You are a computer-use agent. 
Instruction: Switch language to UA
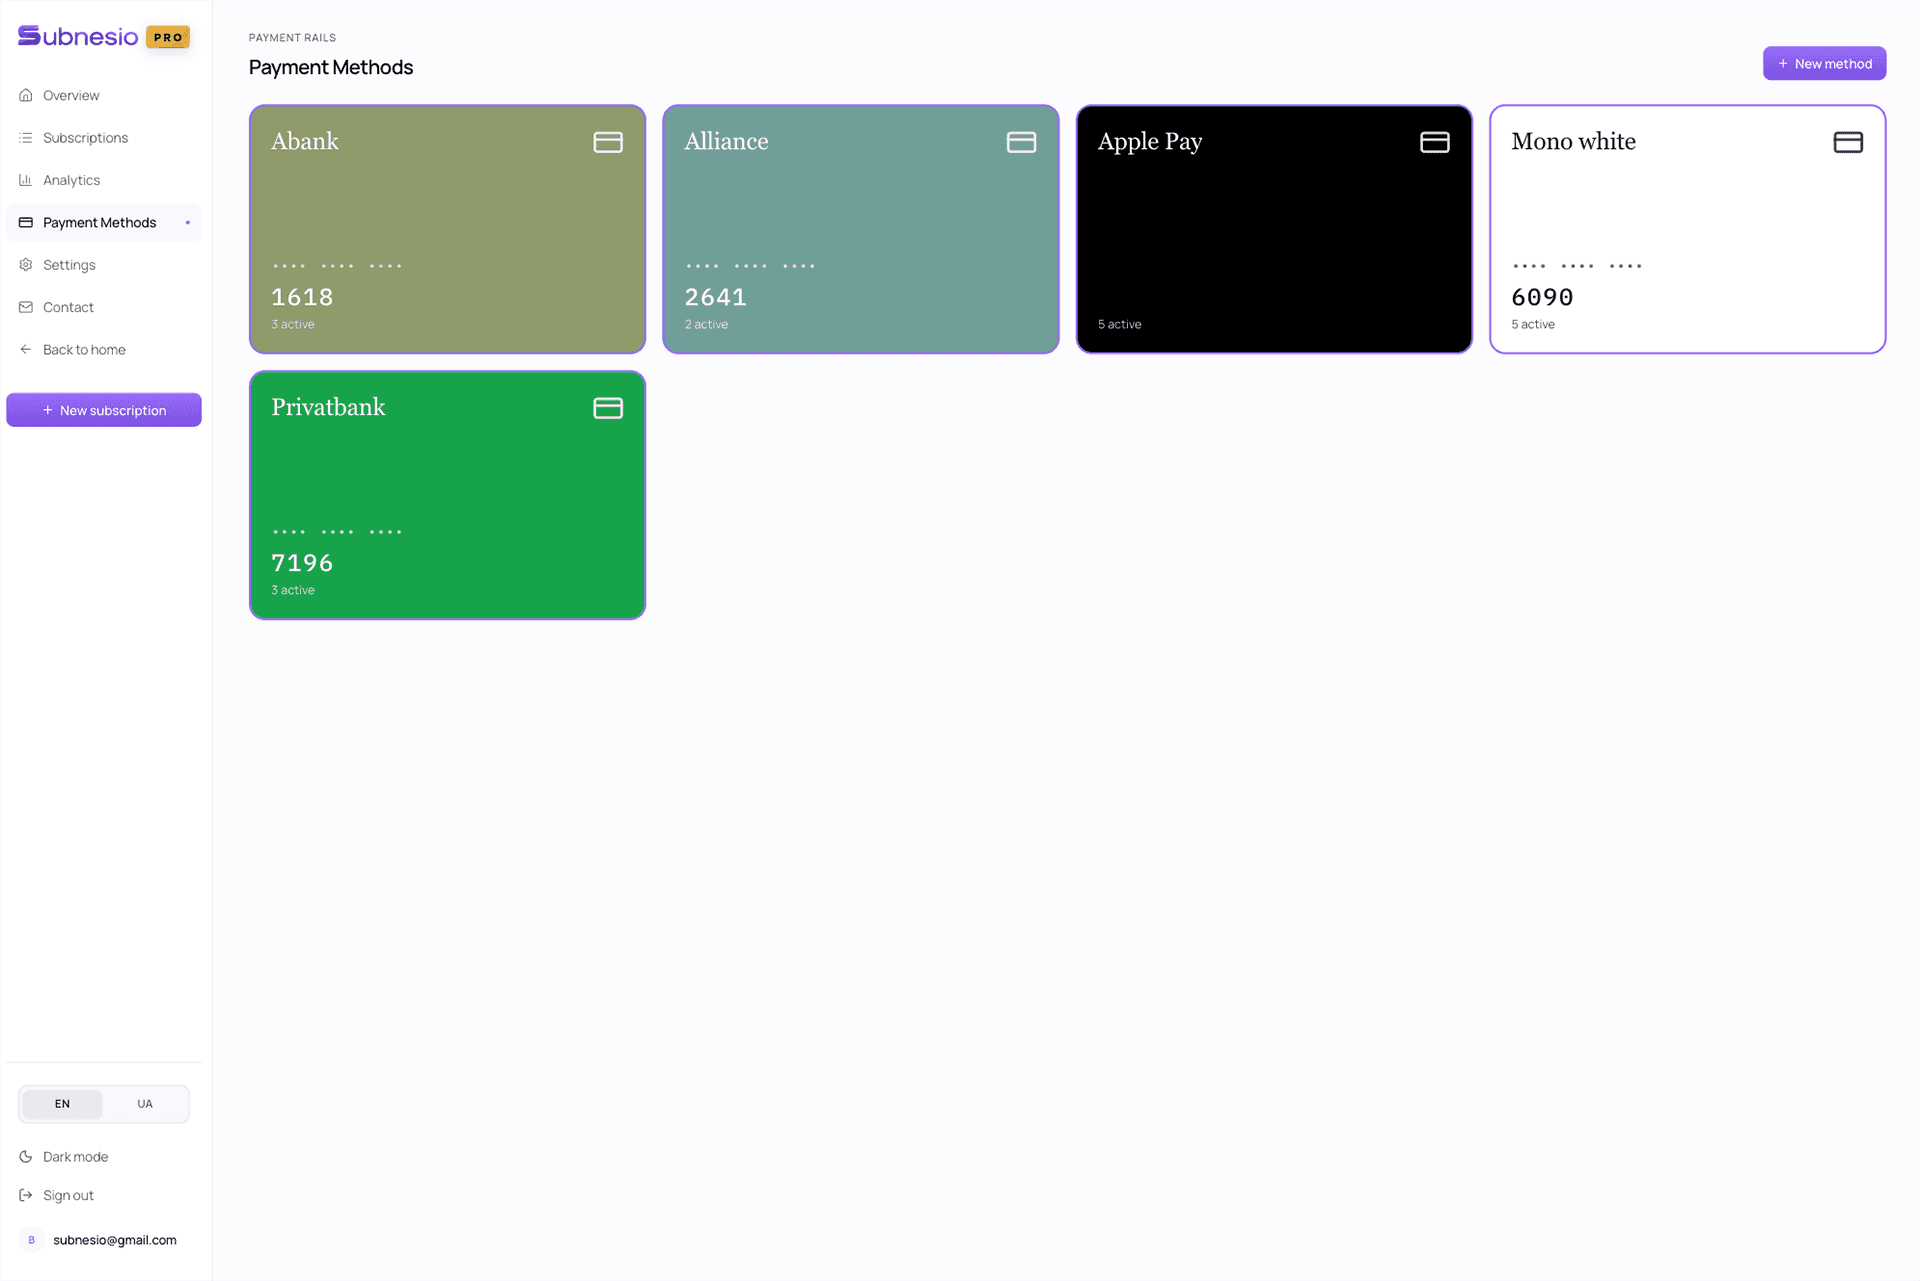coord(145,1104)
